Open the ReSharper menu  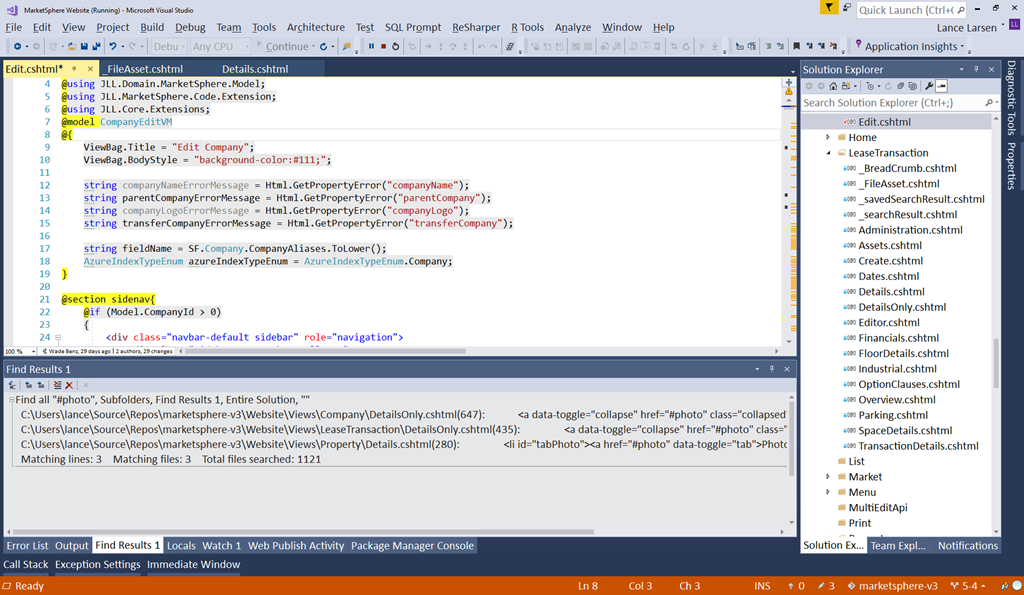click(x=476, y=27)
